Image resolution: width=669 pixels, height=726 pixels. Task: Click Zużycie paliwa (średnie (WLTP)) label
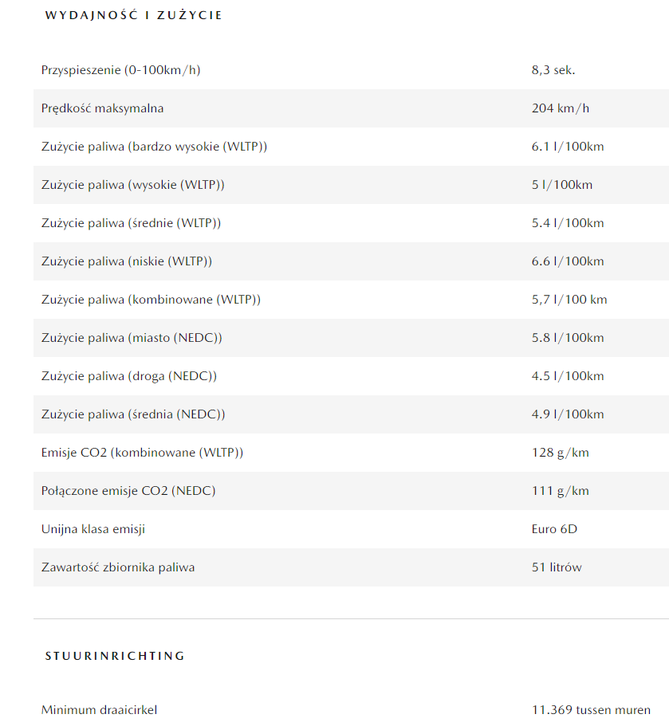(131, 223)
